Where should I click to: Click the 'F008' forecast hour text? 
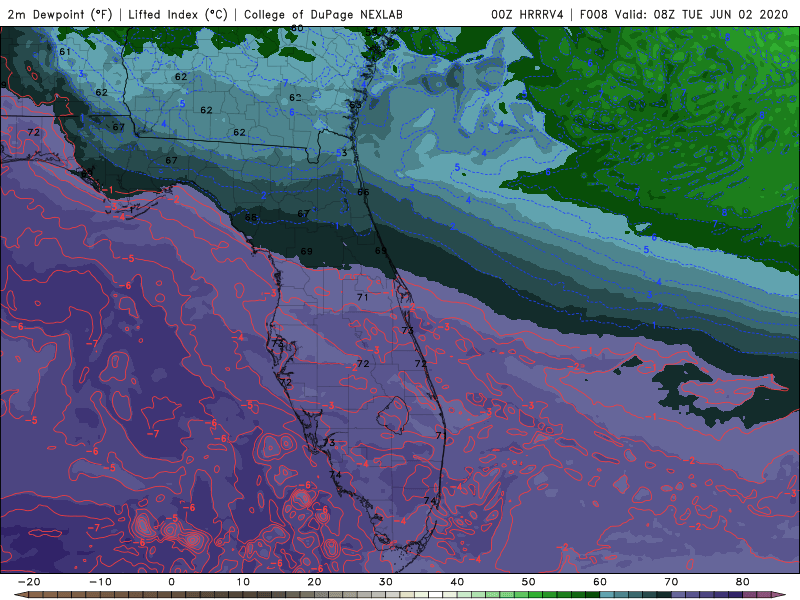tap(594, 14)
